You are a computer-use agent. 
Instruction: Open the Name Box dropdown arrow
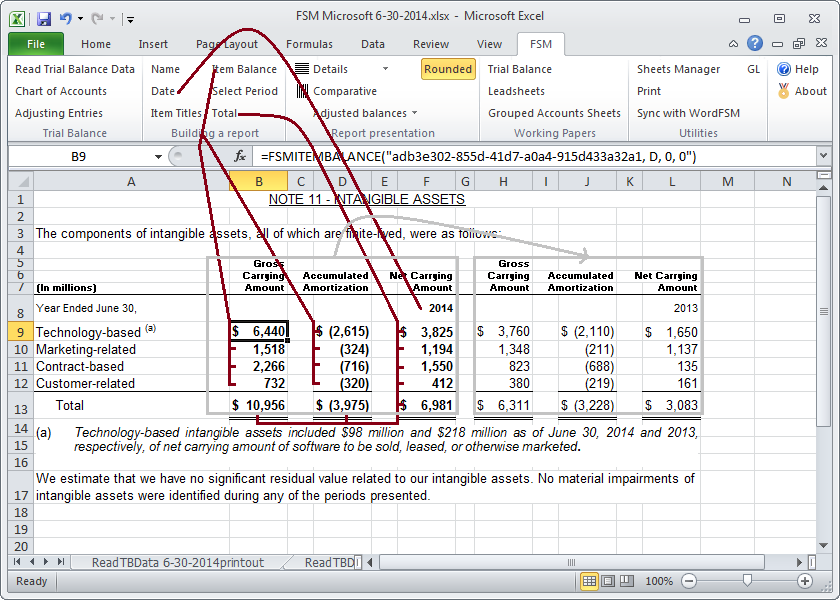point(158,157)
